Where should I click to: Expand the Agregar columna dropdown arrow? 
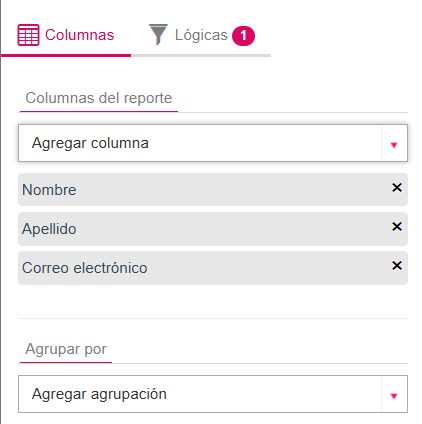point(394,145)
